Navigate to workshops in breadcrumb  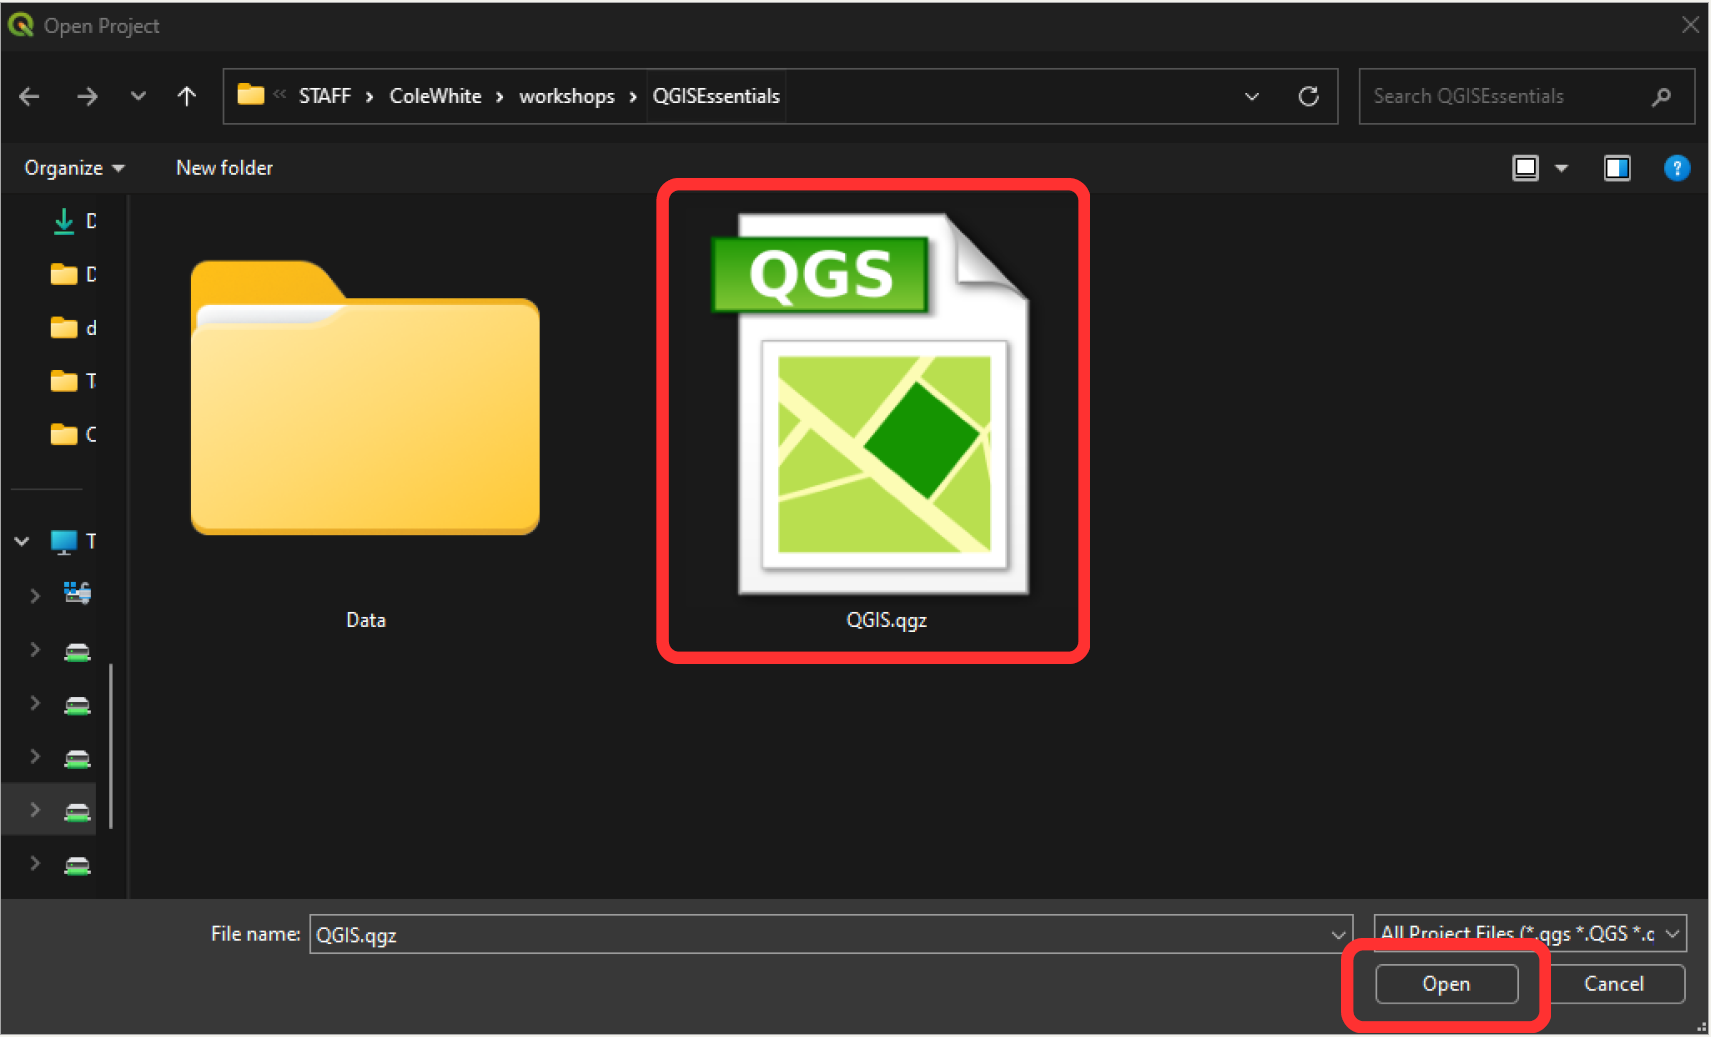point(567,96)
